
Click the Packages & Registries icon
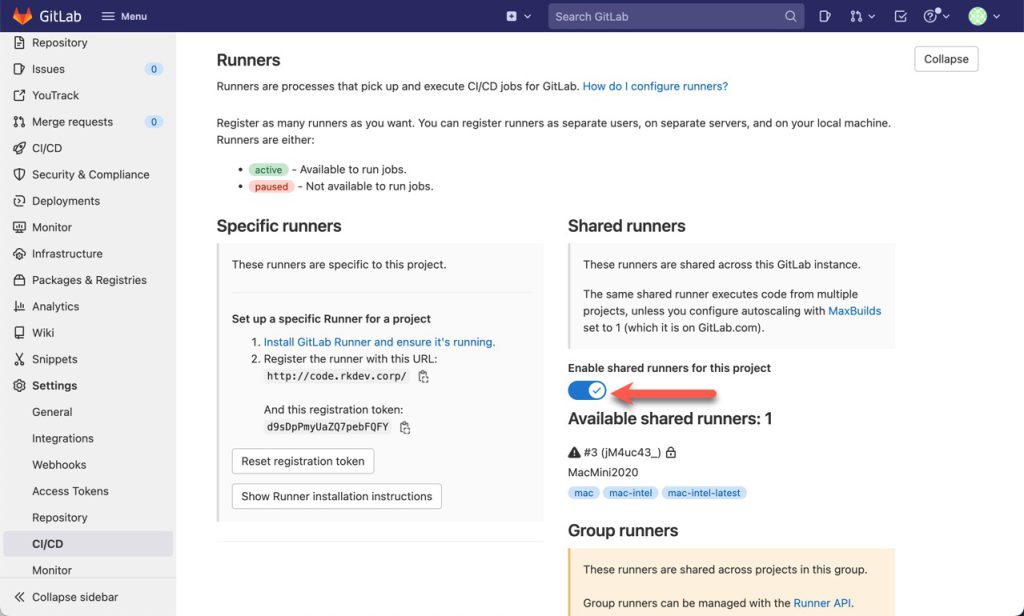click(19, 280)
